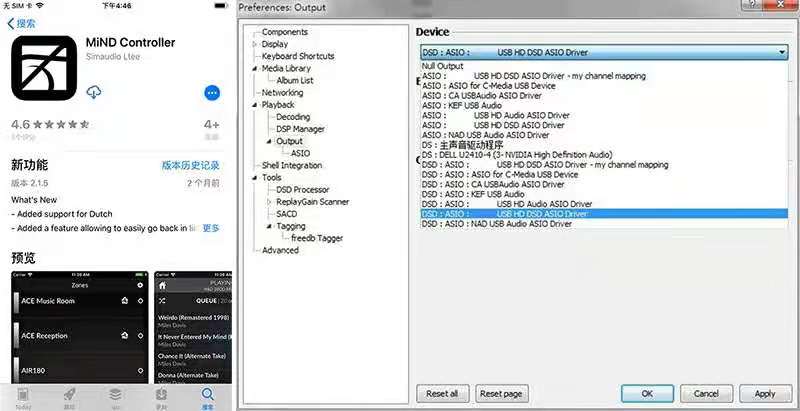
Task: Open the Device dropdown arrow
Action: tap(781, 52)
